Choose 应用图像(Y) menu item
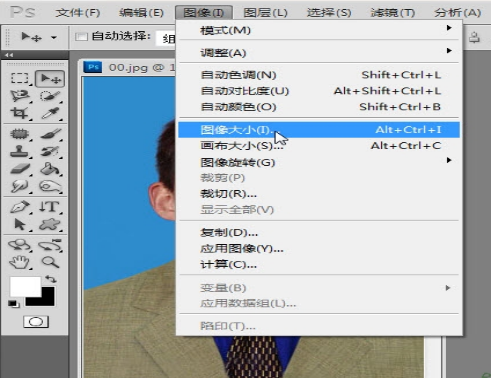492x378 pixels. (x=319, y=248)
